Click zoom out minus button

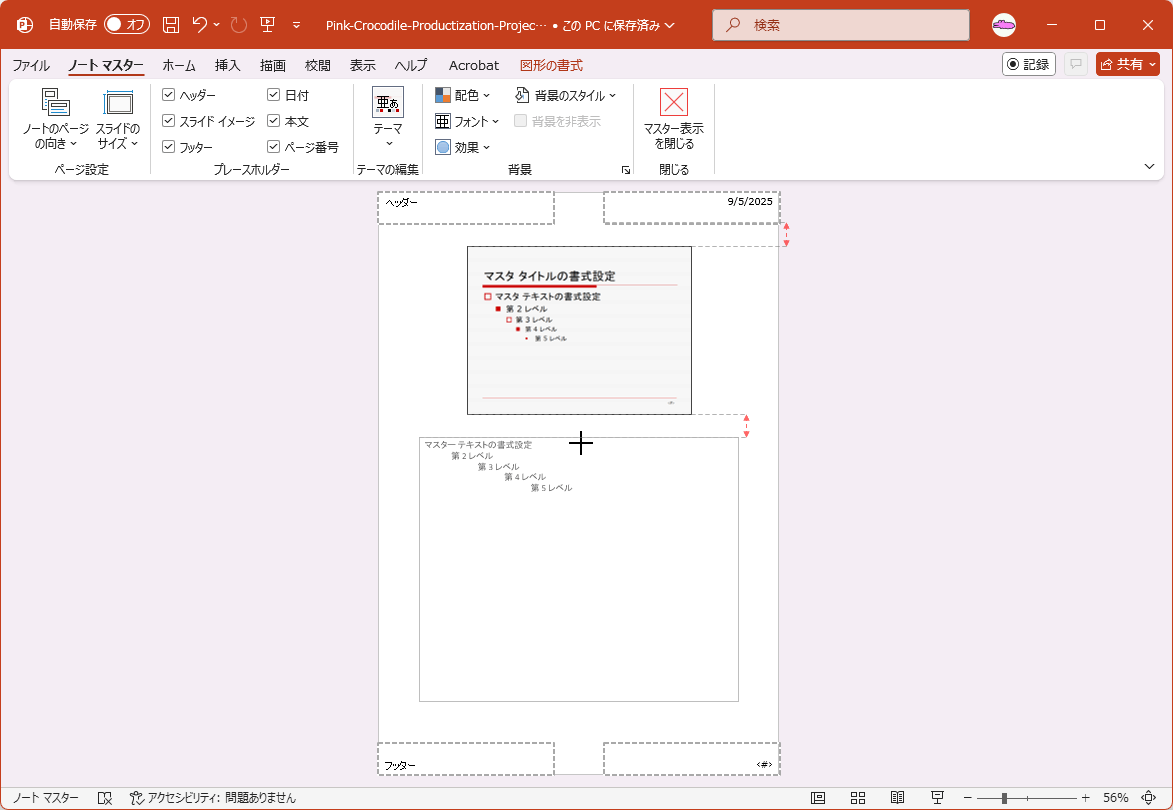967,798
